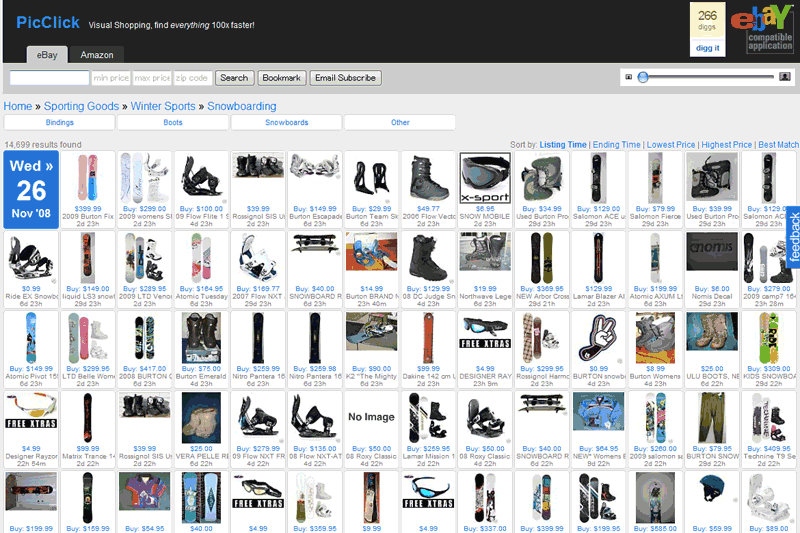Filter by the Bindings category
800x533 pixels.
click(59, 122)
